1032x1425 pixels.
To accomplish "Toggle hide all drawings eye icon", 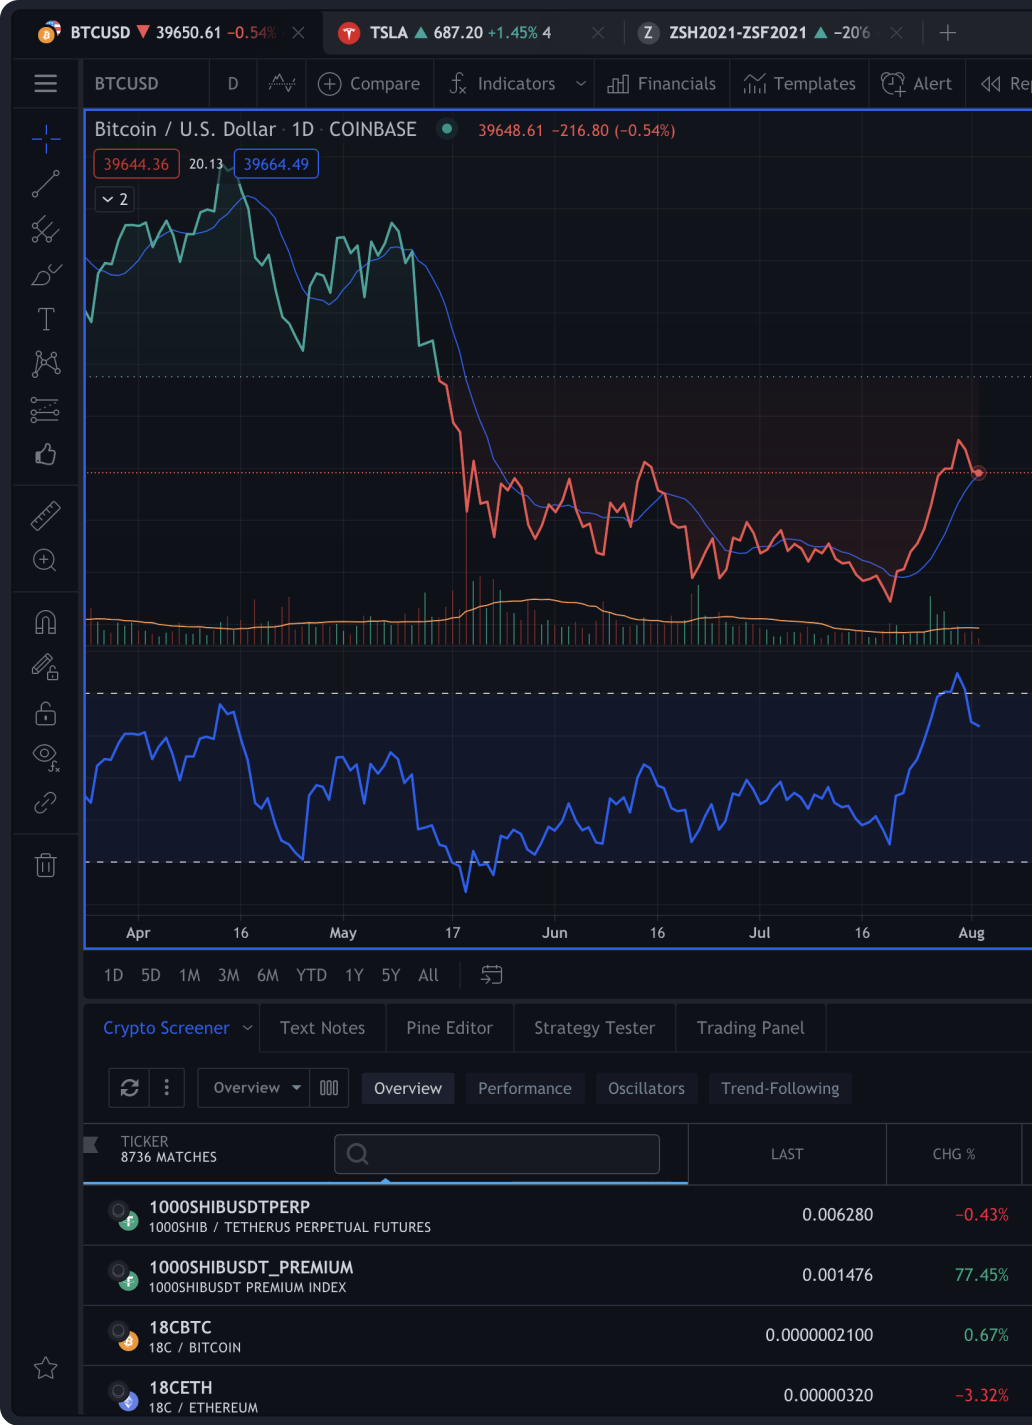I will [45, 757].
